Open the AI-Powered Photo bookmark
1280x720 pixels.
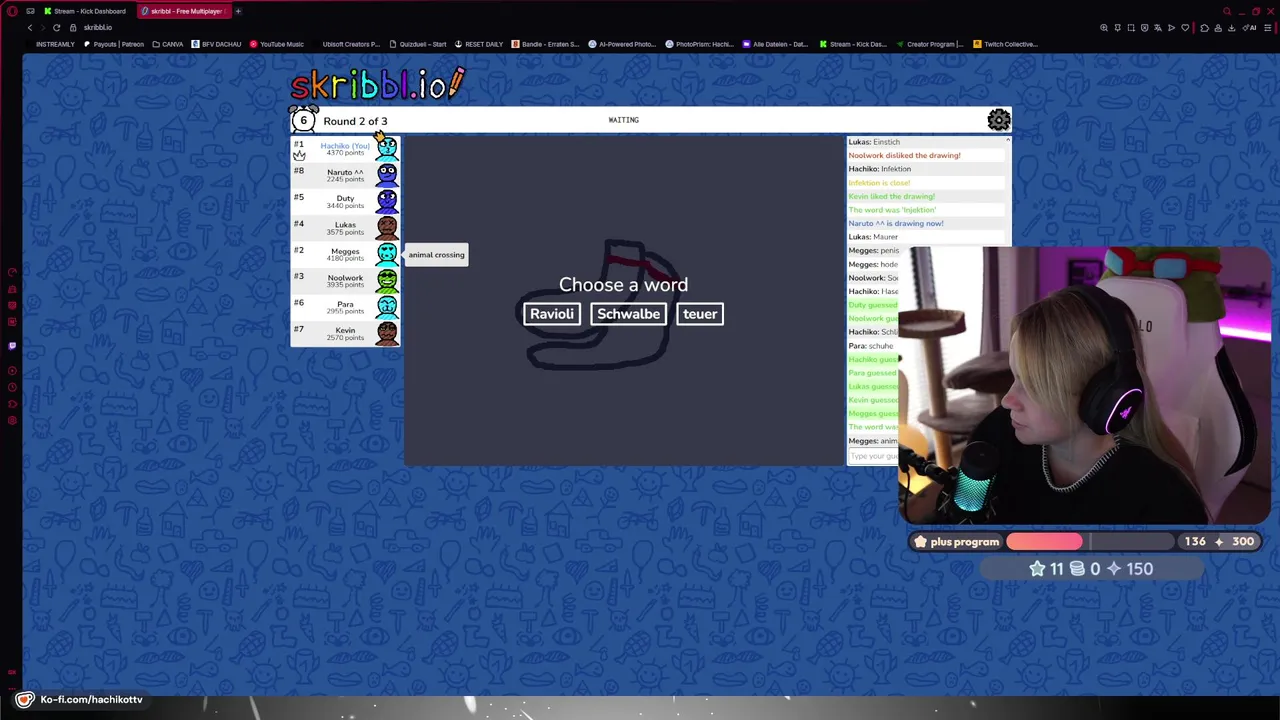pos(622,44)
